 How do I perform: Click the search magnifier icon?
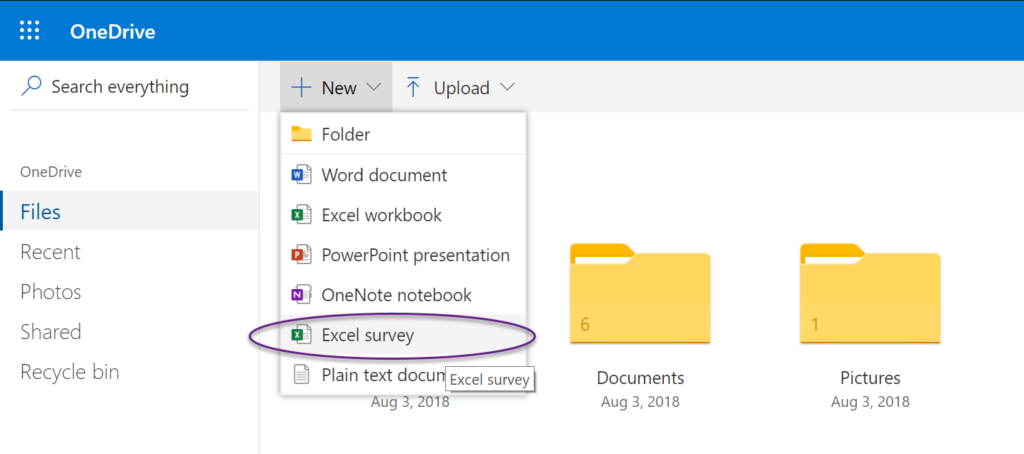pyautogui.click(x=32, y=87)
